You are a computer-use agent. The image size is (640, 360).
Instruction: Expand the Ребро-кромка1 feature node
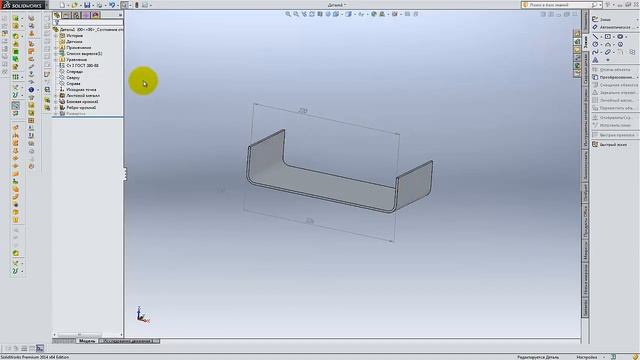coord(56,108)
